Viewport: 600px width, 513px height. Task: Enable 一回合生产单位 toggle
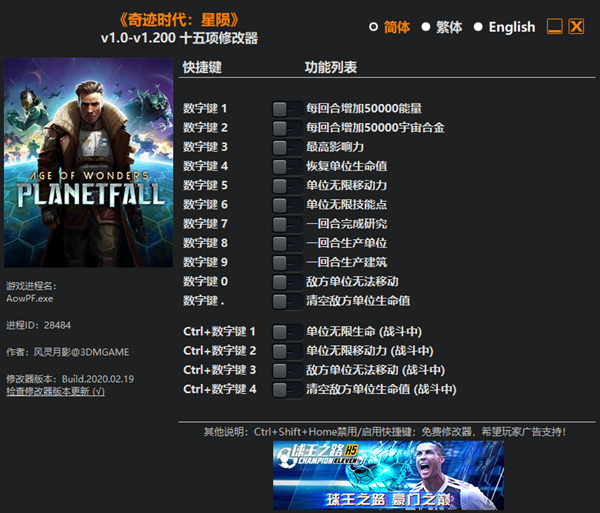point(287,243)
